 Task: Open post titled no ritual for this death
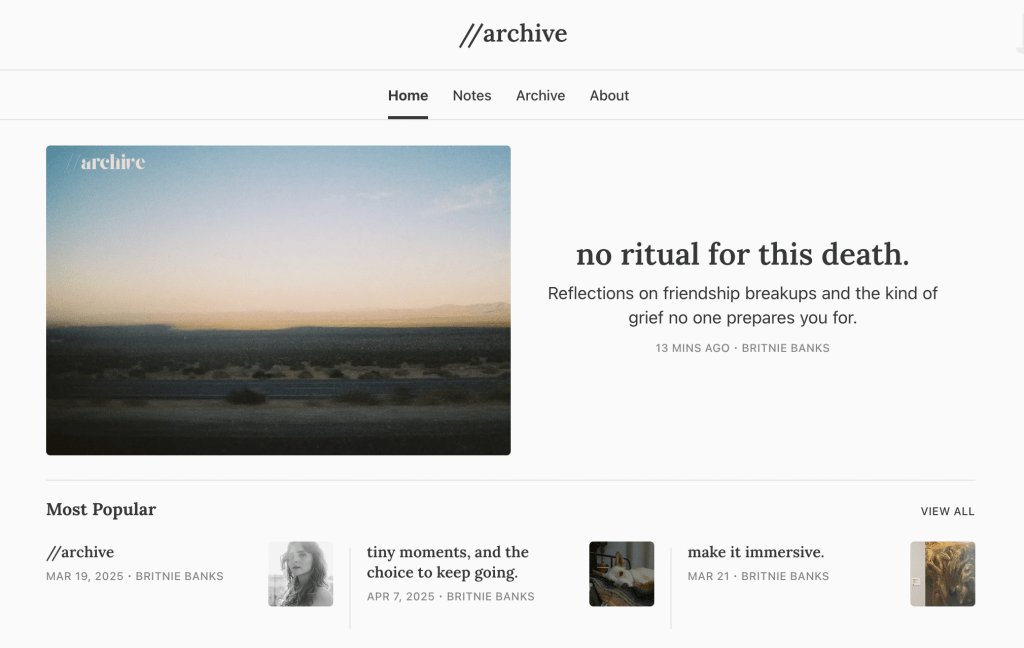pyautogui.click(x=743, y=254)
